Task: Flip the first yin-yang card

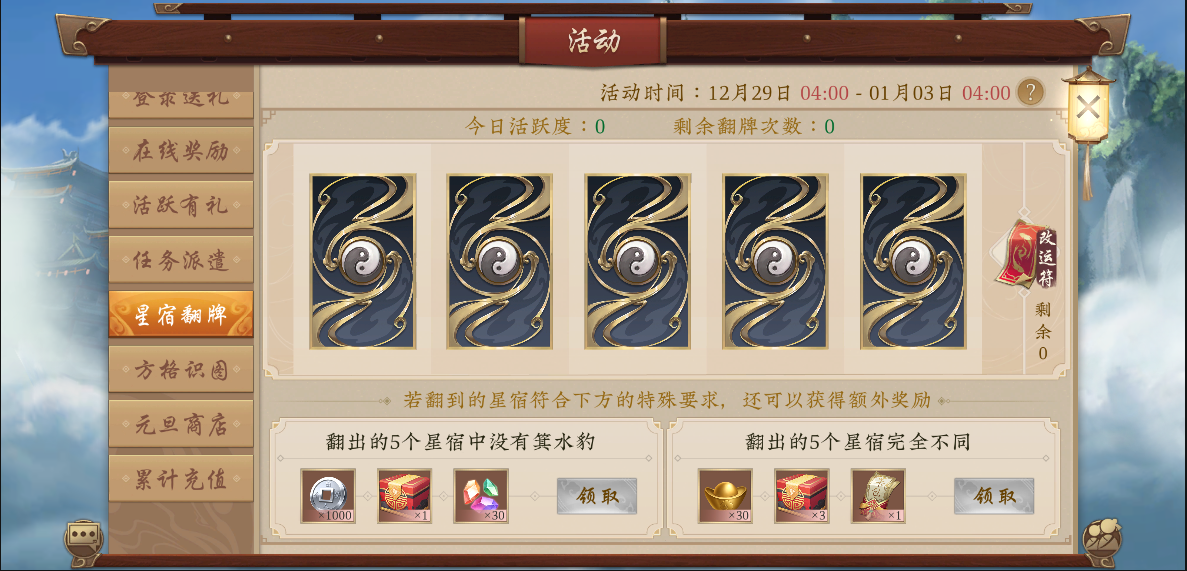Action: [x=363, y=261]
